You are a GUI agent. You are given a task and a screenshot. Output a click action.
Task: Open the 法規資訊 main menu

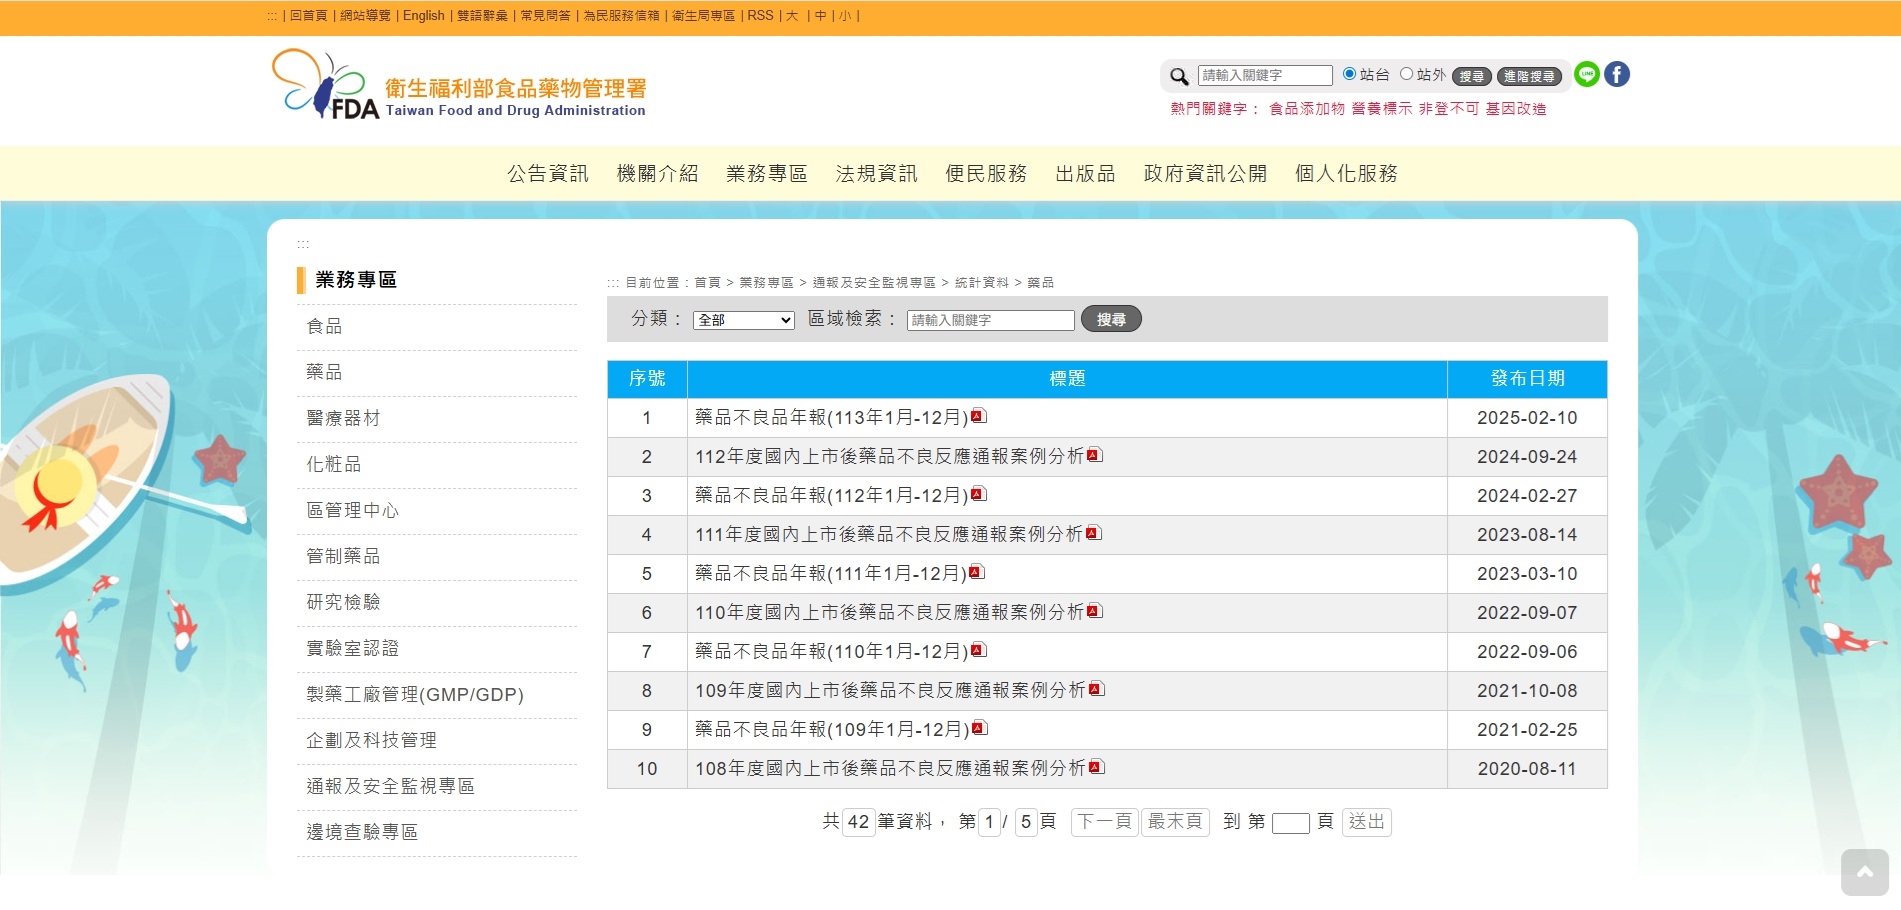pyautogui.click(x=876, y=174)
